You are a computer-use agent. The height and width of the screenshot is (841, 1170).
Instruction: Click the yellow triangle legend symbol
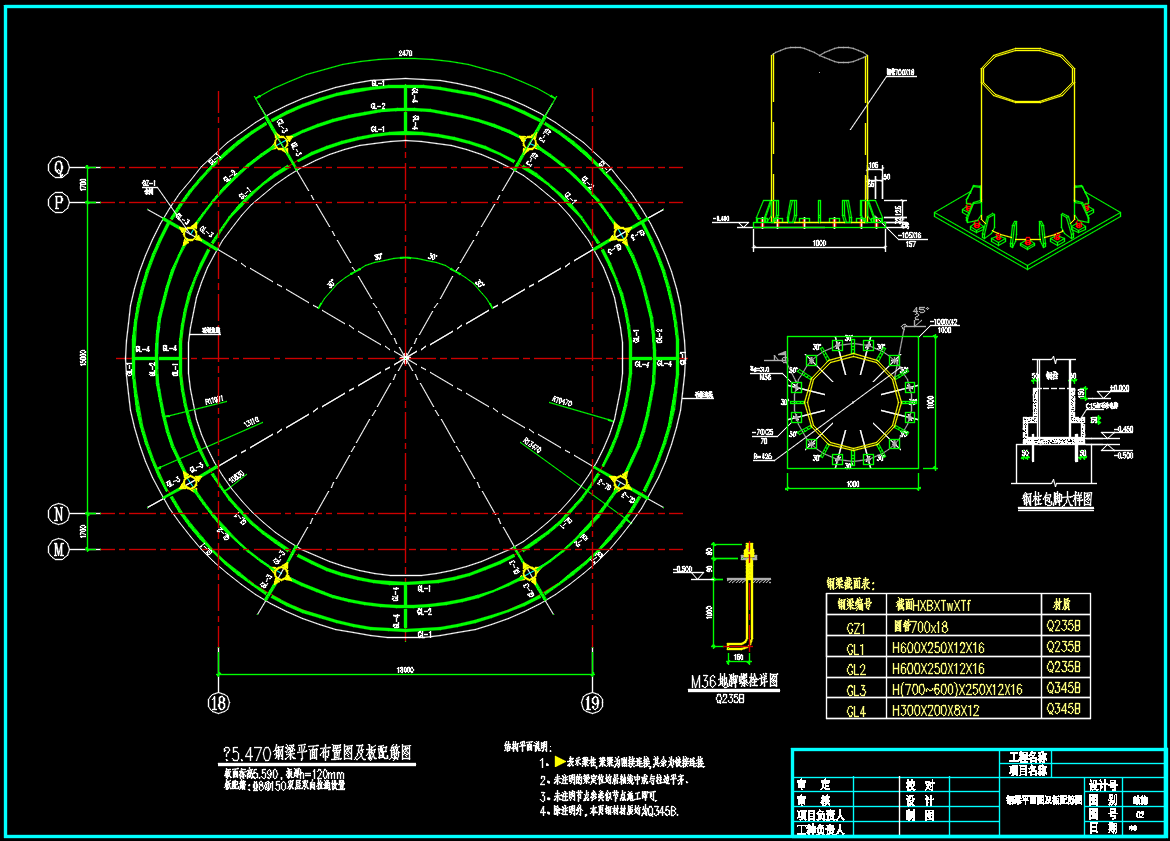[560, 762]
